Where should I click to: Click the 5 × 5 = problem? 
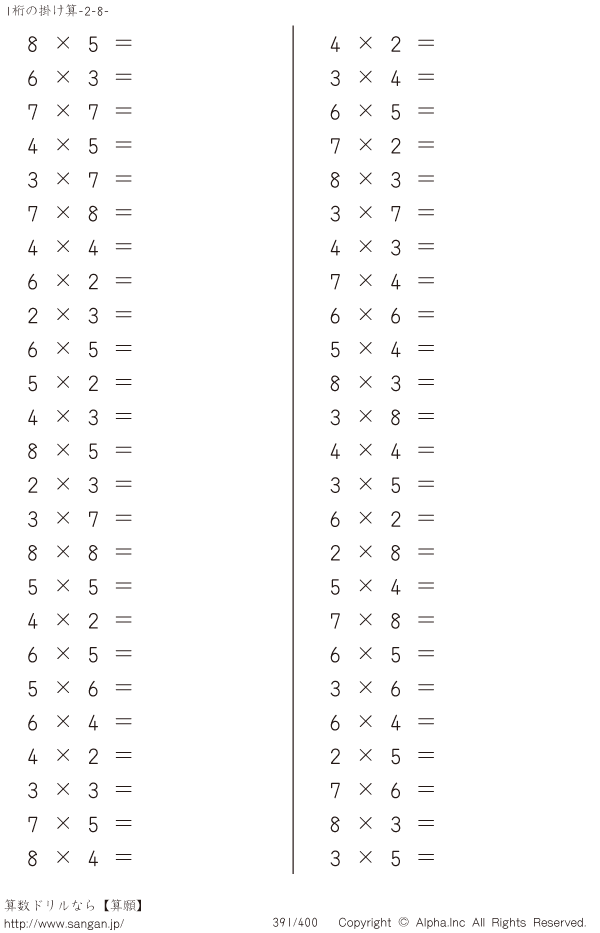click(x=80, y=587)
